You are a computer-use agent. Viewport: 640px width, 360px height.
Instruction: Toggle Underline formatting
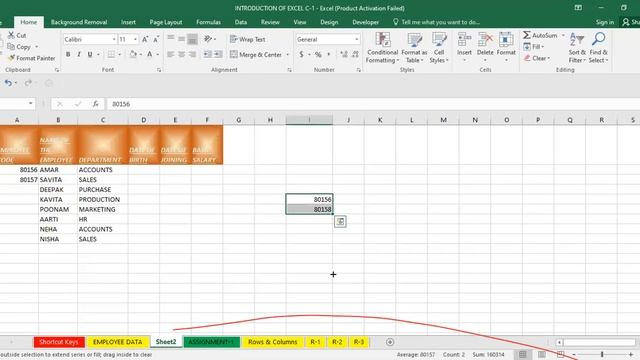tap(90, 54)
